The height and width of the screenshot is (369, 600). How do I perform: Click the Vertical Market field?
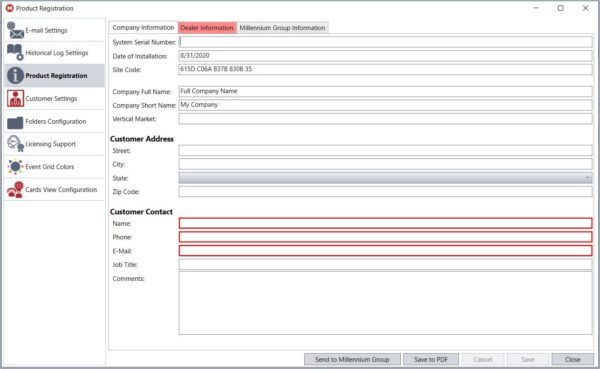(x=385, y=119)
